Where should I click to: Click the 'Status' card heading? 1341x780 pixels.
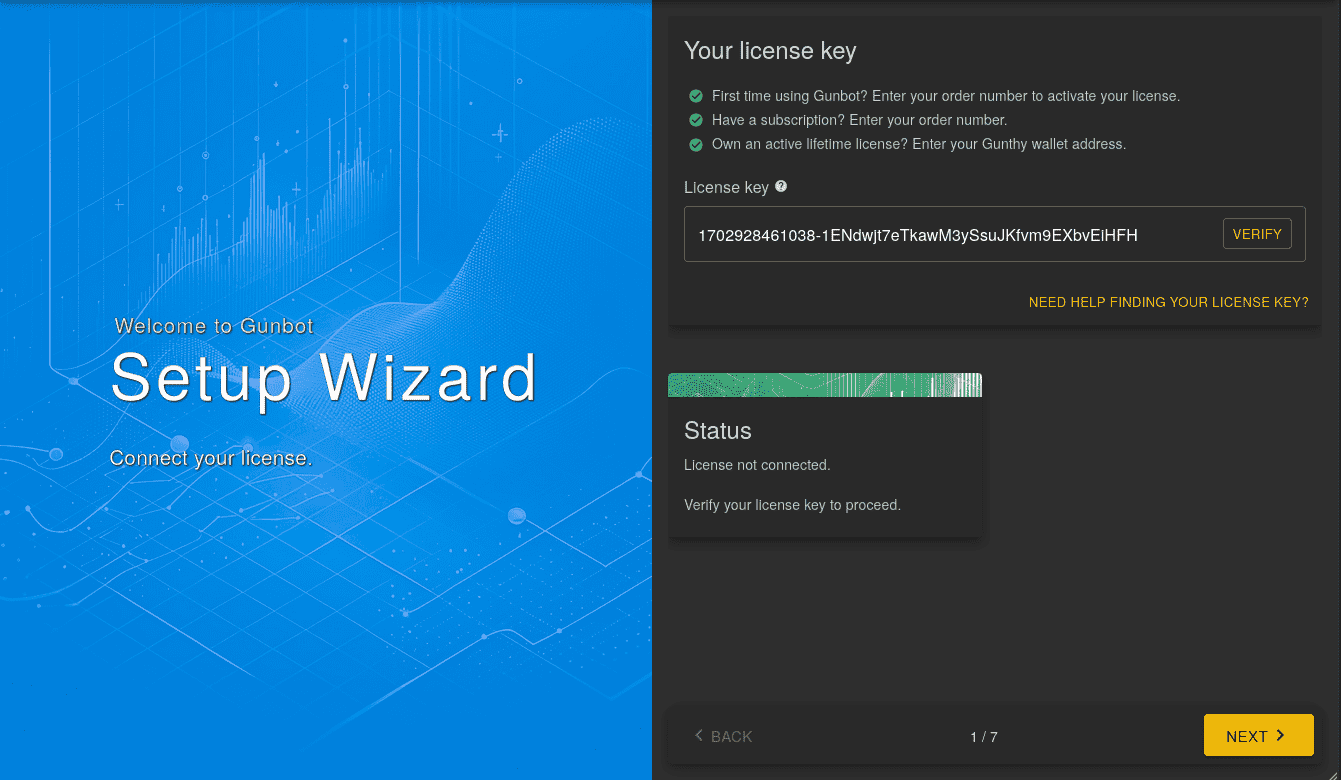[x=717, y=431]
